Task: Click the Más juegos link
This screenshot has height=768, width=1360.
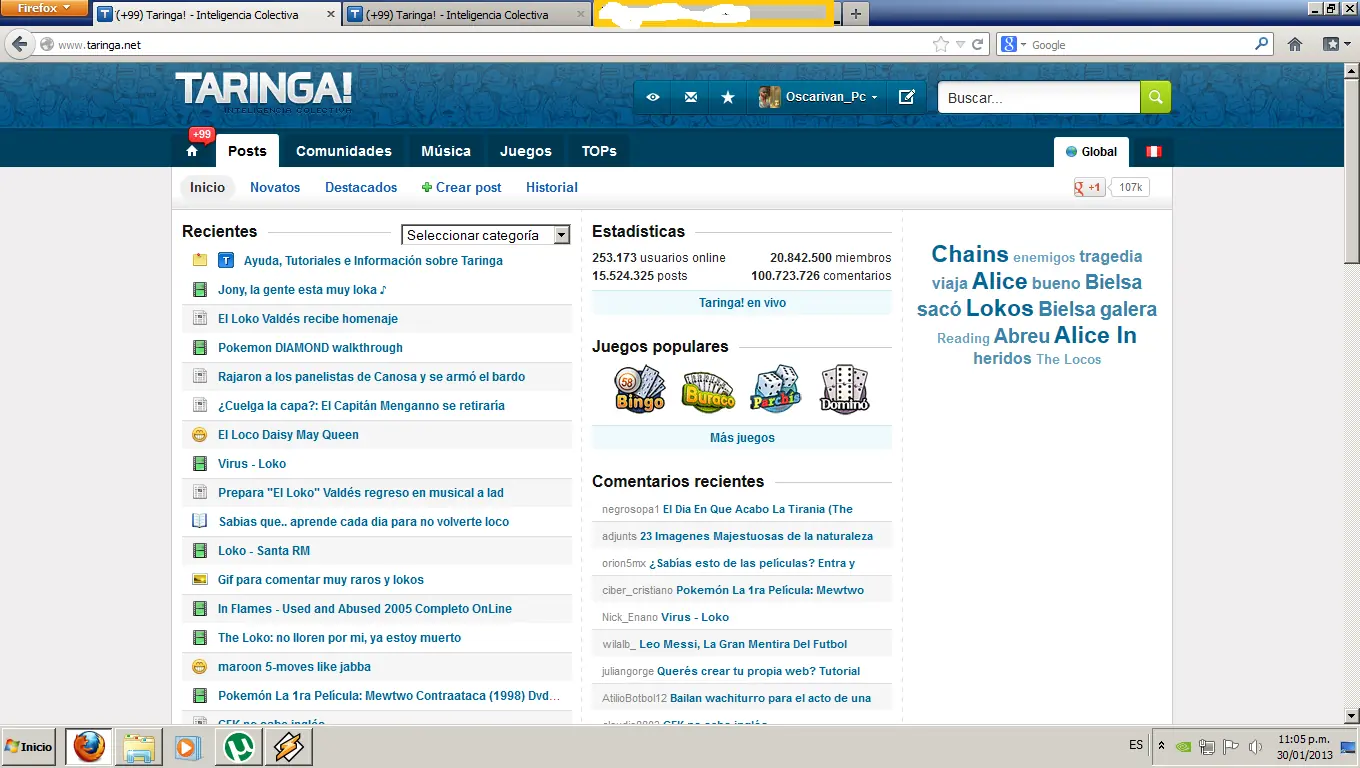Action: click(742, 438)
